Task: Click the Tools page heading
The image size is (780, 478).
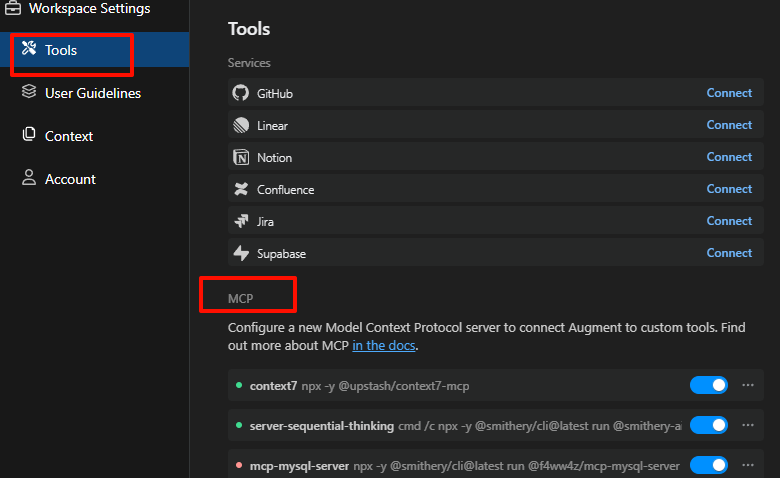Action: [249, 29]
